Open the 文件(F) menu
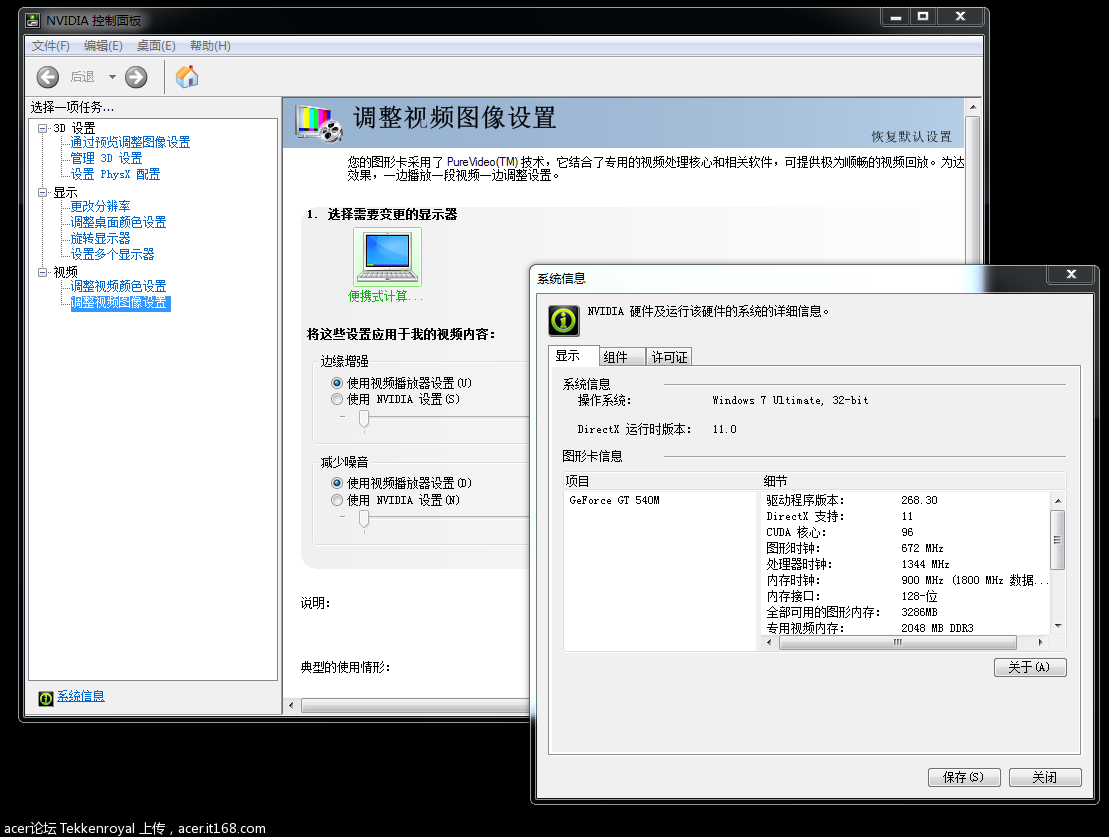Image resolution: width=1109 pixels, height=837 pixels. (x=50, y=46)
